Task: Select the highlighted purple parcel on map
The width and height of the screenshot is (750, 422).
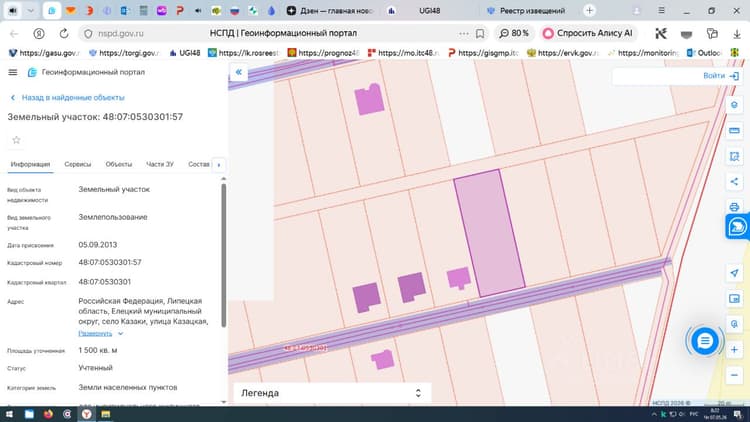Action: coord(489,233)
